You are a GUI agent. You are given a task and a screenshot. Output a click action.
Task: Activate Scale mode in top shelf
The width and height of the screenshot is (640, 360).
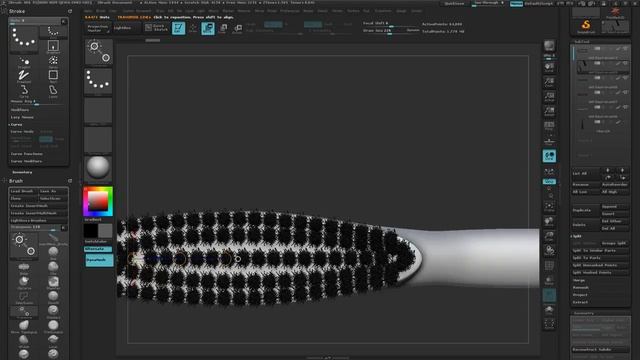223,28
